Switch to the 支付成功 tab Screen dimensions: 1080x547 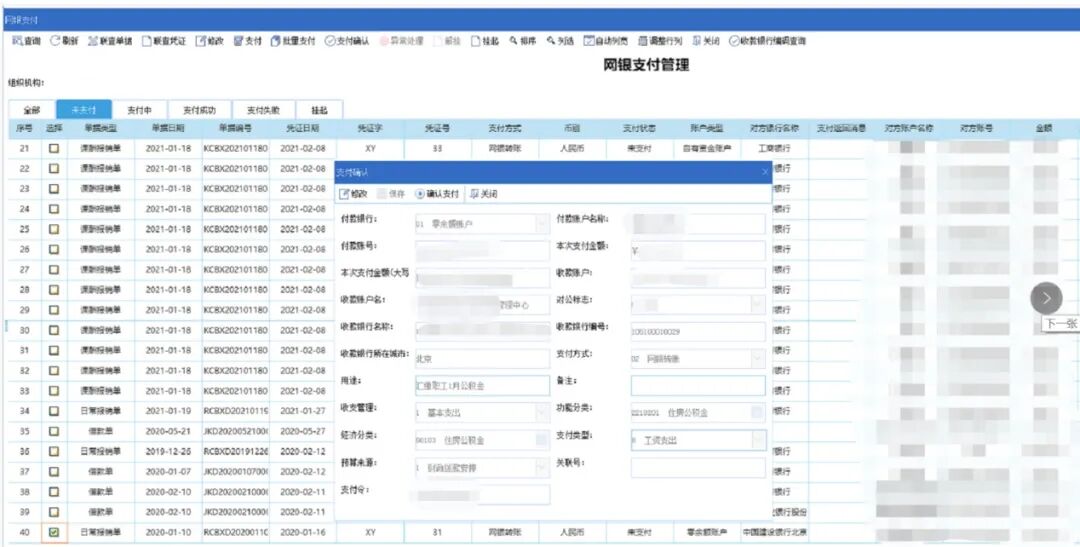(200, 110)
